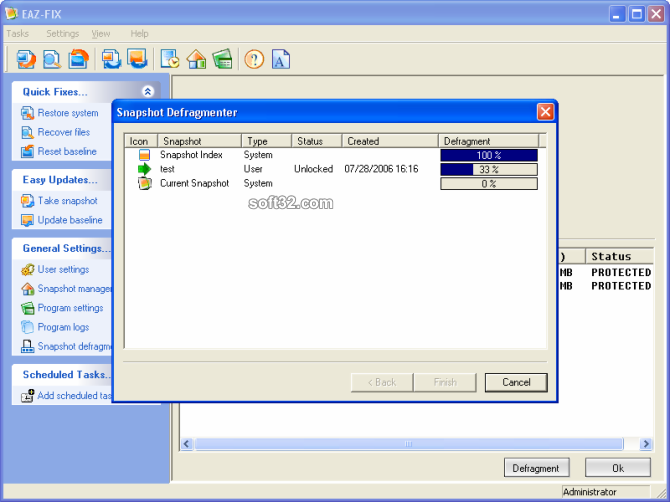This screenshot has height=502, width=670.
Task: Open the Take snapshot link
Action: click(x=68, y=201)
